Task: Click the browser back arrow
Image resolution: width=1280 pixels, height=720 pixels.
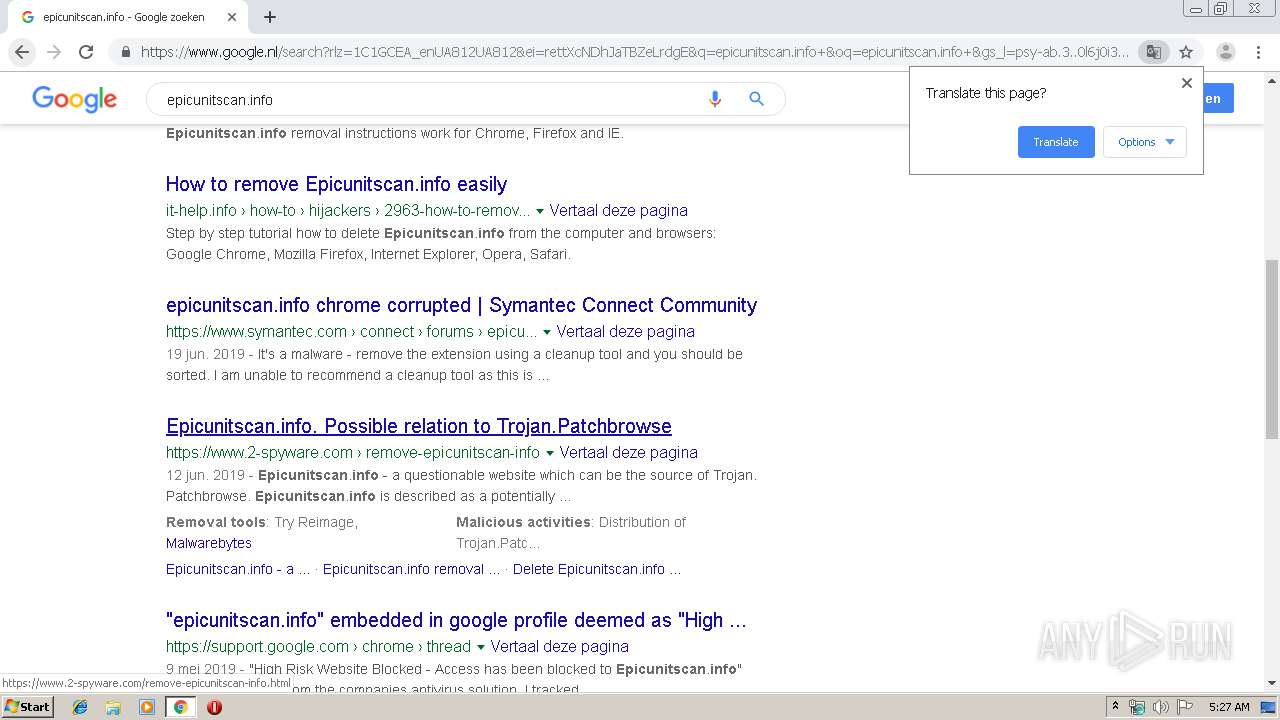Action: point(22,52)
